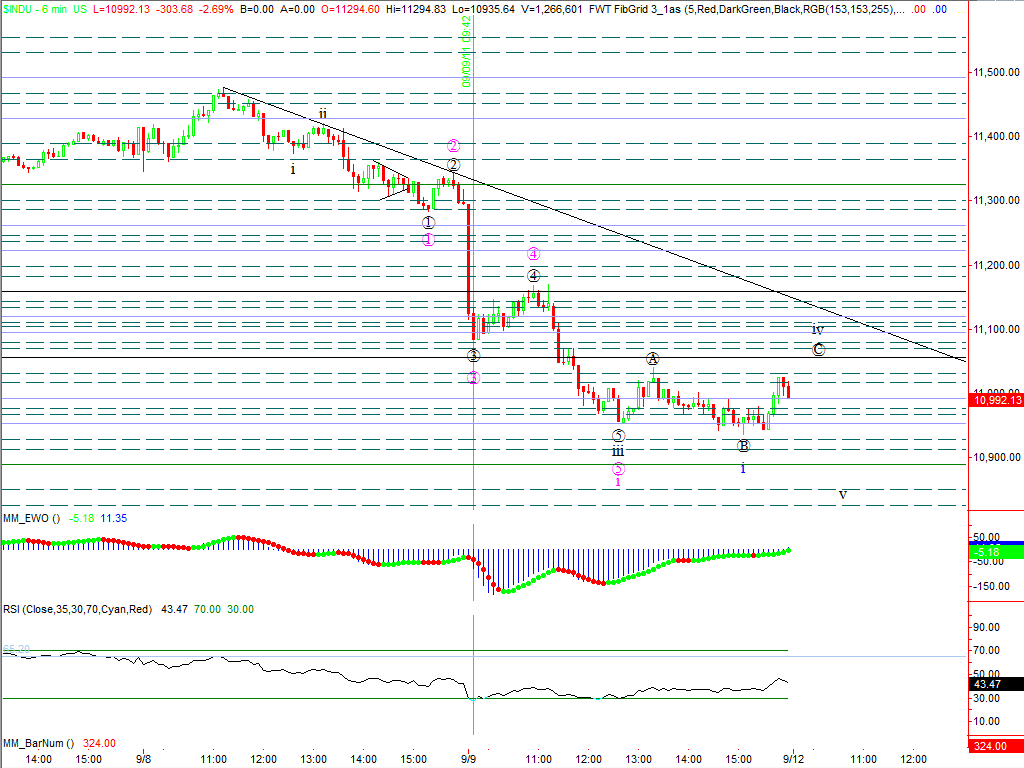
Task: Click the wave iv label
Action: click(x=818, y=330)
